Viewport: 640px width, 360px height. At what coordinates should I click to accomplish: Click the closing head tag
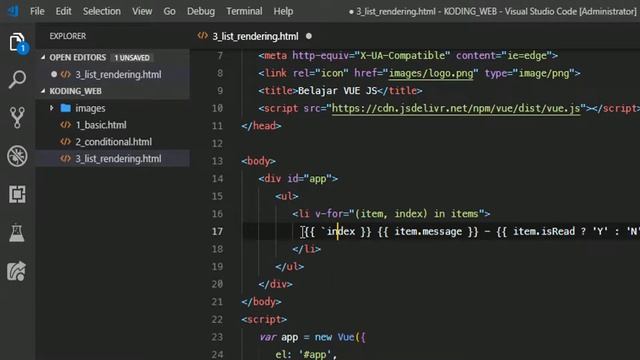[x=261, y=126]
